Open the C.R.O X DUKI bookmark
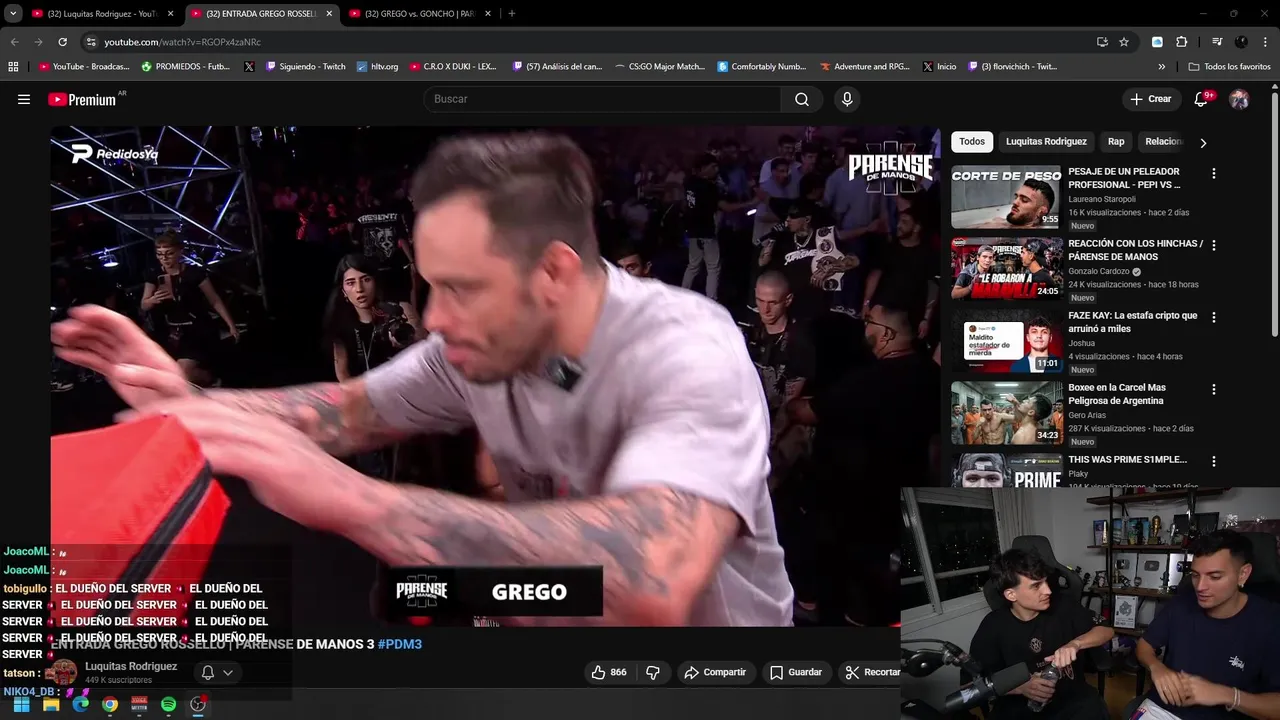Image resolution: width=1280 pixels, height=720 pixels. click(452, 66)
